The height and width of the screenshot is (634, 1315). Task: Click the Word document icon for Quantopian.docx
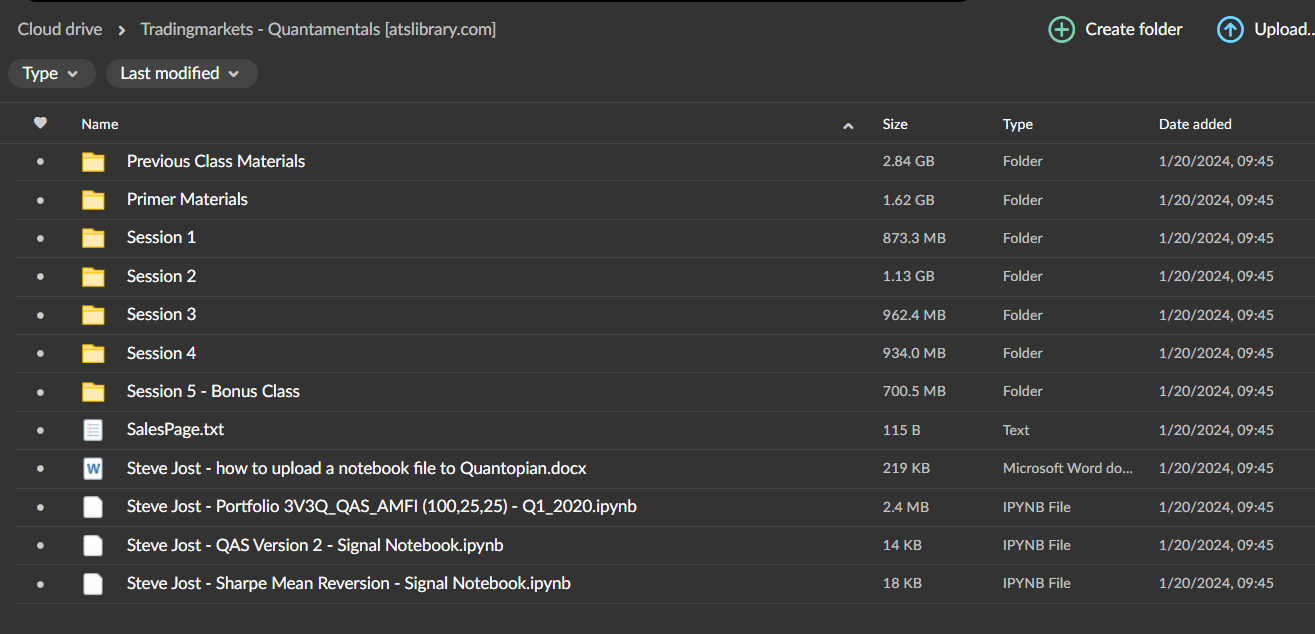[x=93, y=468]
